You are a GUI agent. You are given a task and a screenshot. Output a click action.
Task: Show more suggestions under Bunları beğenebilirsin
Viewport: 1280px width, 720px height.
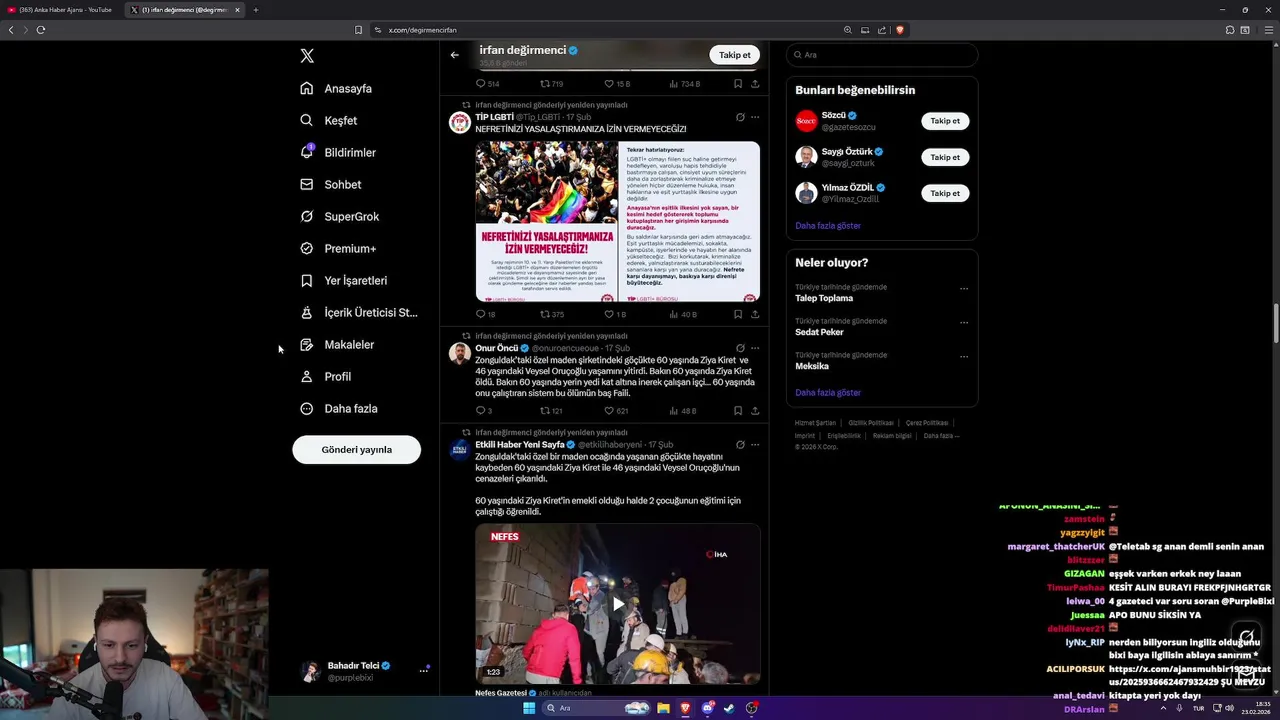click(828, 226)
